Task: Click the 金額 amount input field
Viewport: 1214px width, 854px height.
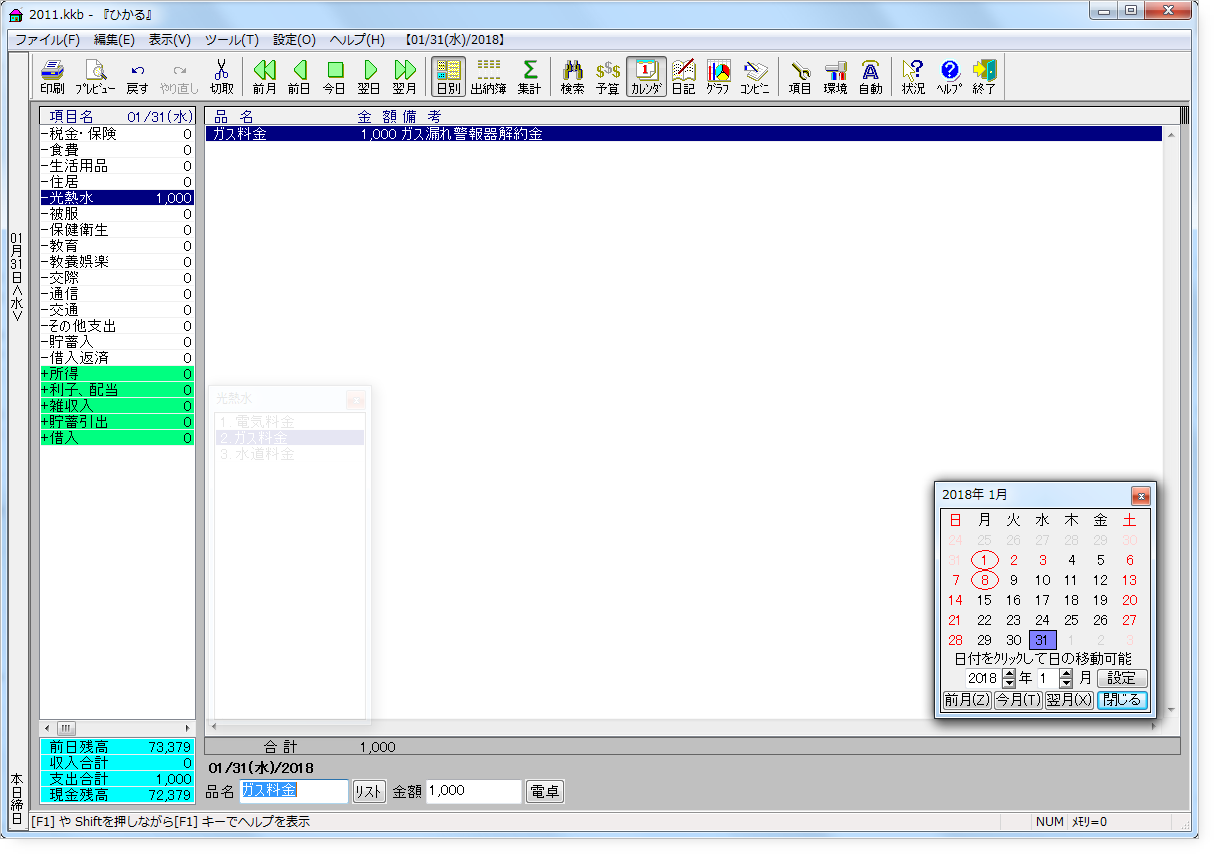Action: [x=474, y=791]
